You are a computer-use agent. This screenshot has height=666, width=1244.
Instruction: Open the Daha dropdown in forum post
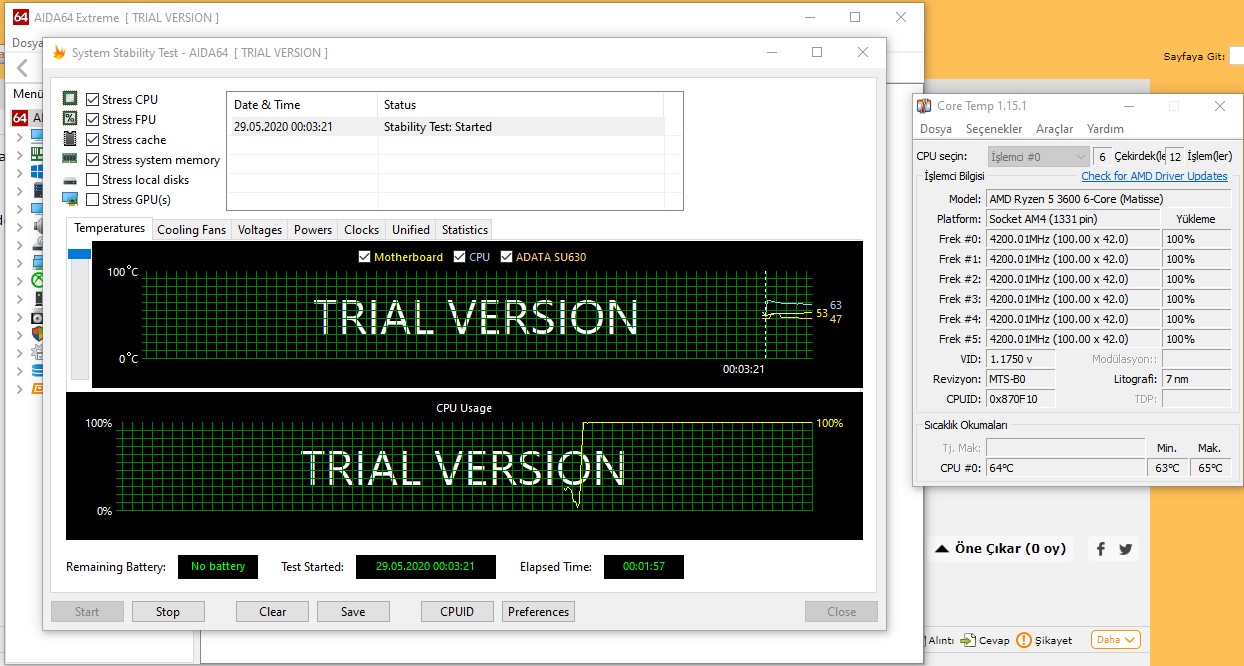coord(1116,640)
